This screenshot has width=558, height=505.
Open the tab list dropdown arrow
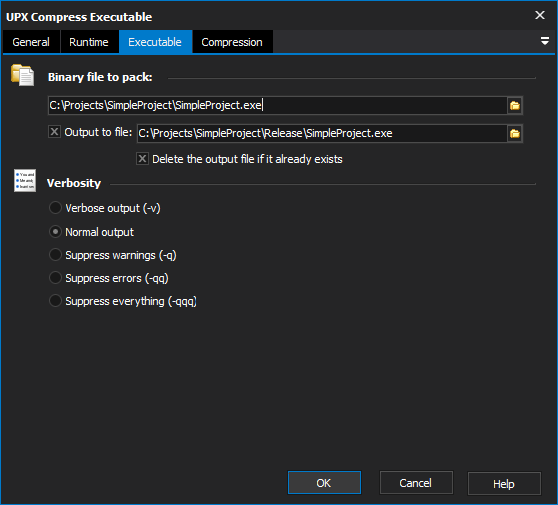coord(544,41)
